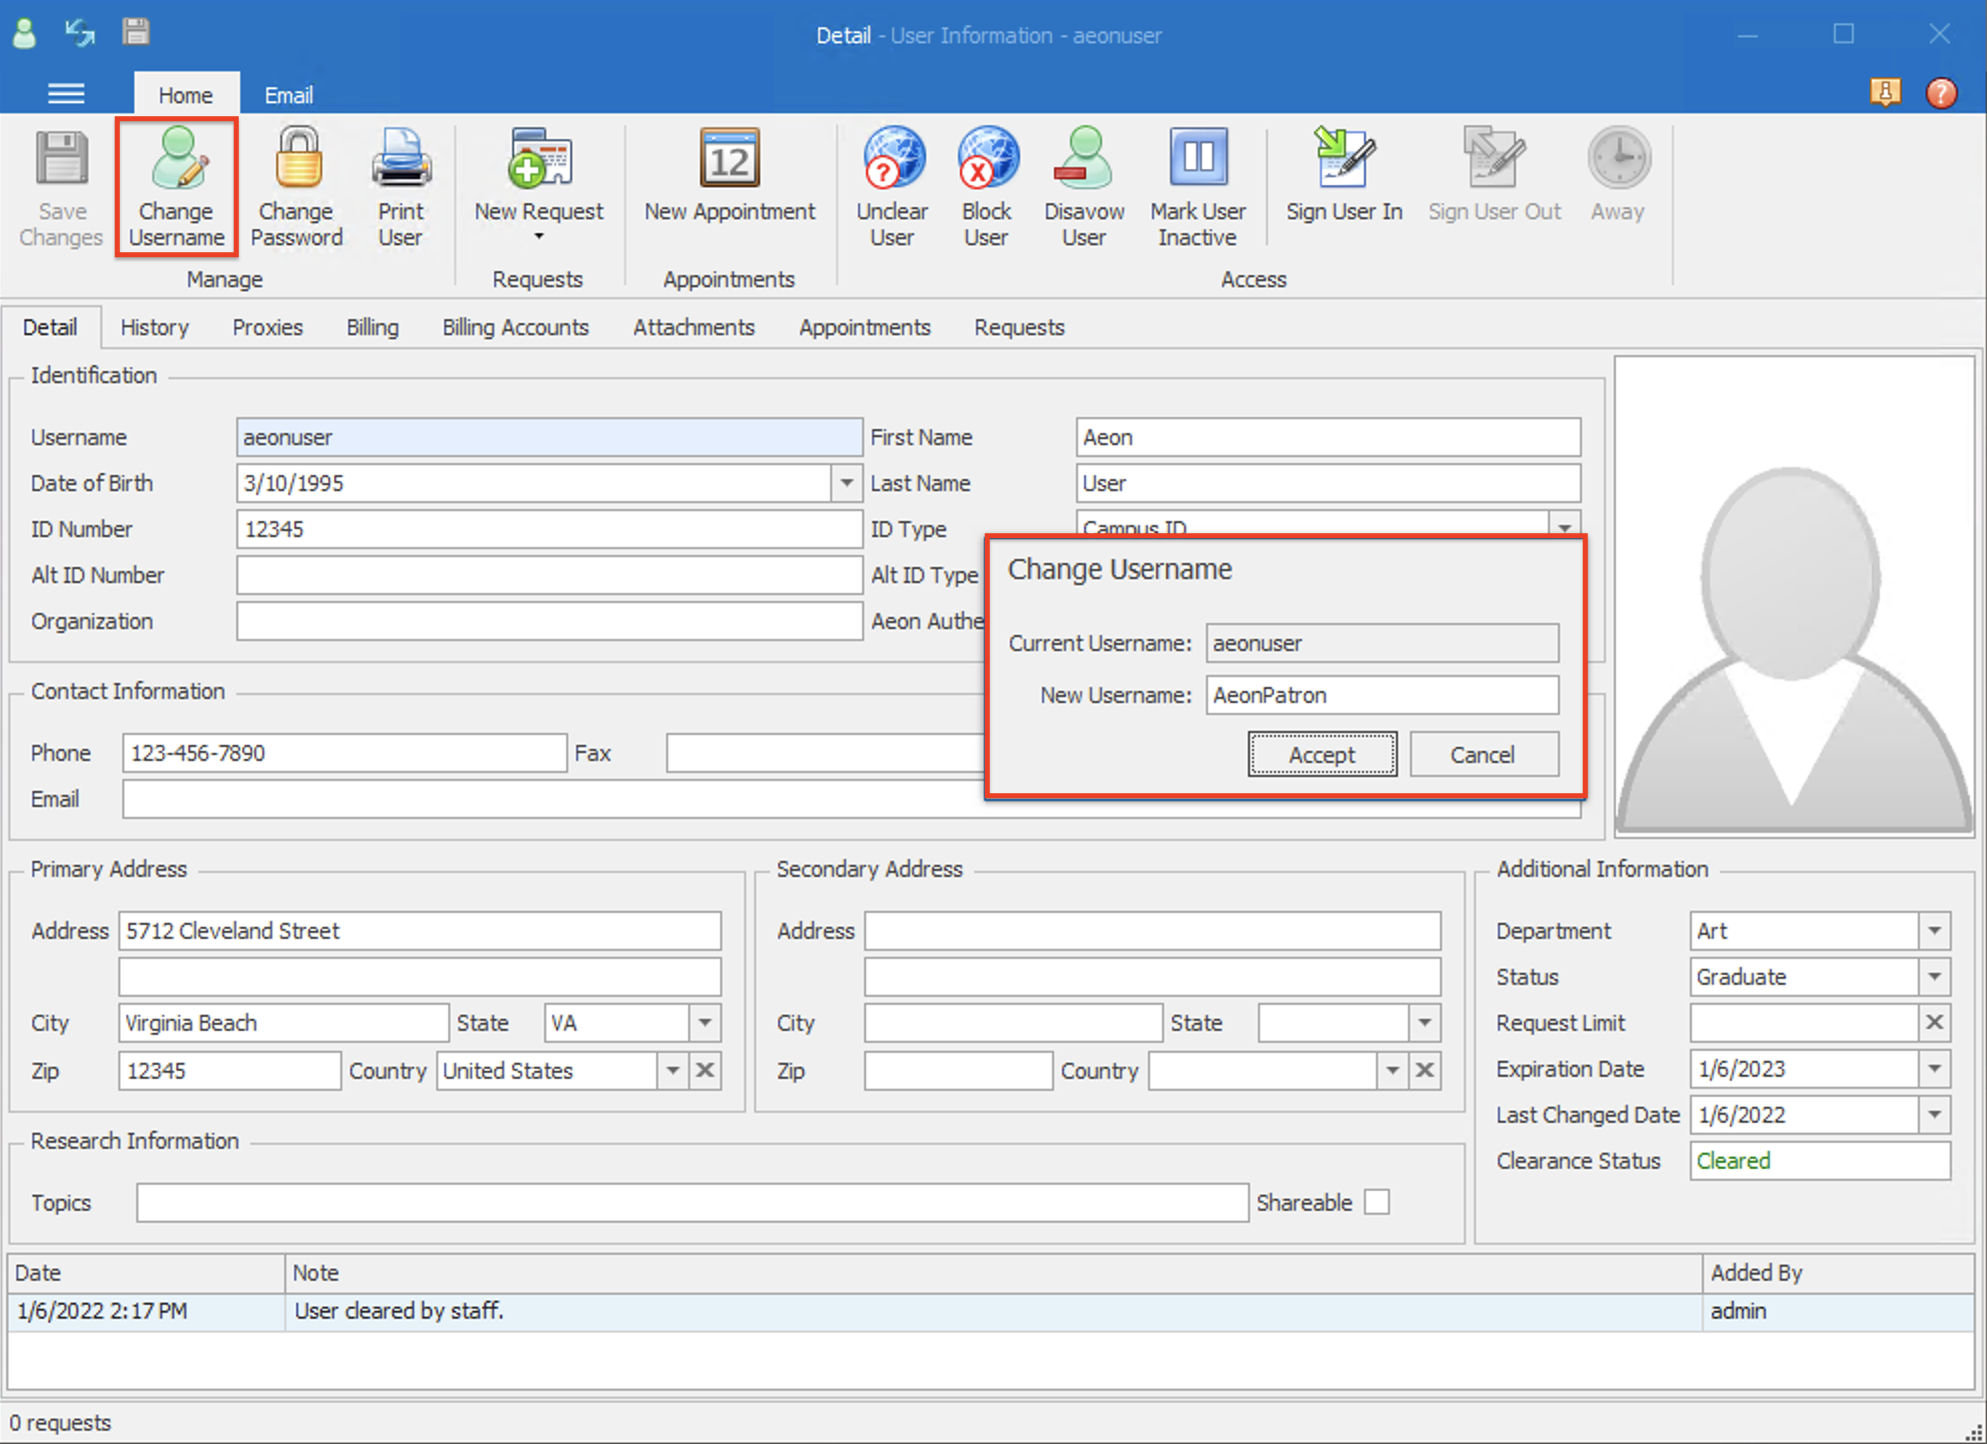Screen dimensions: 1987x1444
Task: Open the Email ribbon tab
Action: tap(288, 95)
